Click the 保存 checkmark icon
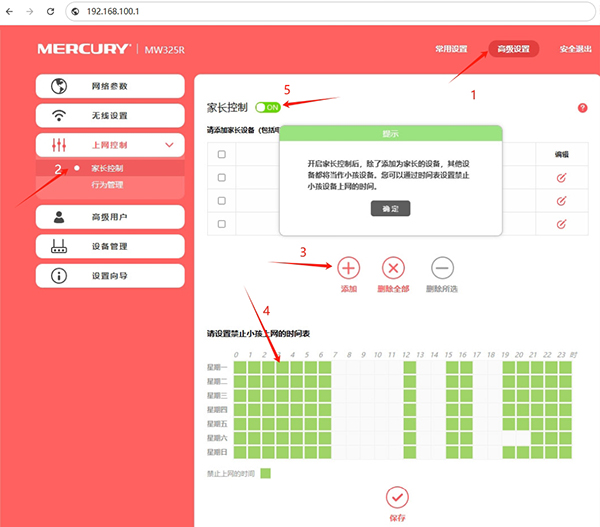This screenshot has width=600, height=527. click(x=397, y=497)
